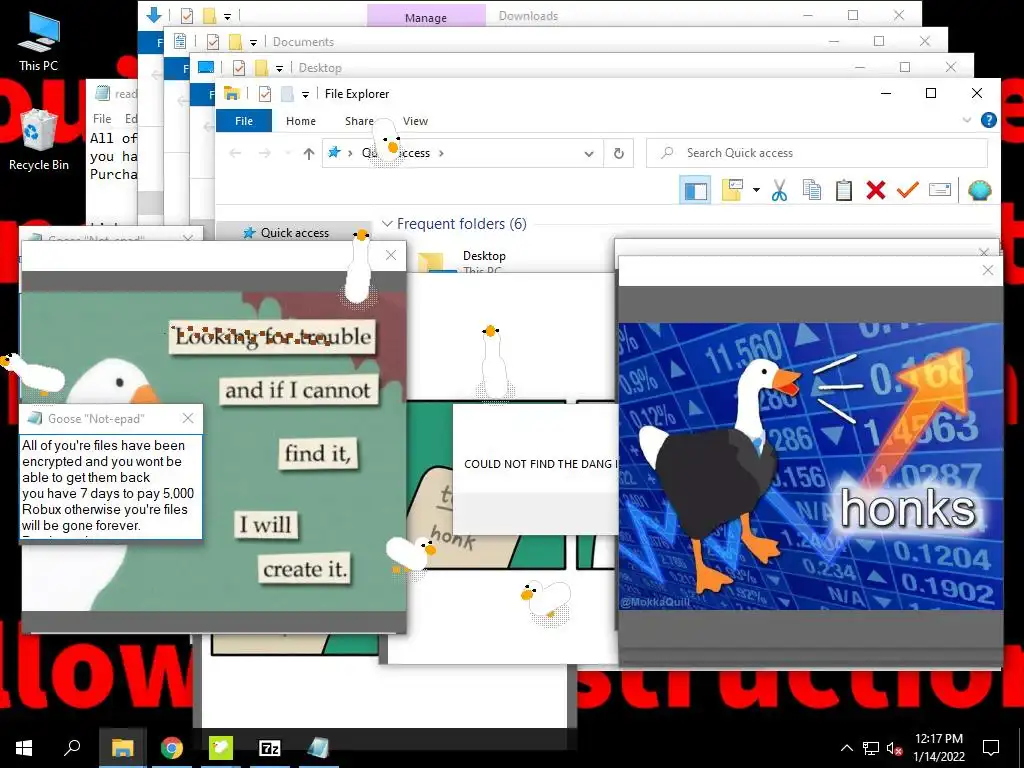Click New folder icon in Documents title bar
This screenshot has height=768, width=1024.
coord(235,42)
